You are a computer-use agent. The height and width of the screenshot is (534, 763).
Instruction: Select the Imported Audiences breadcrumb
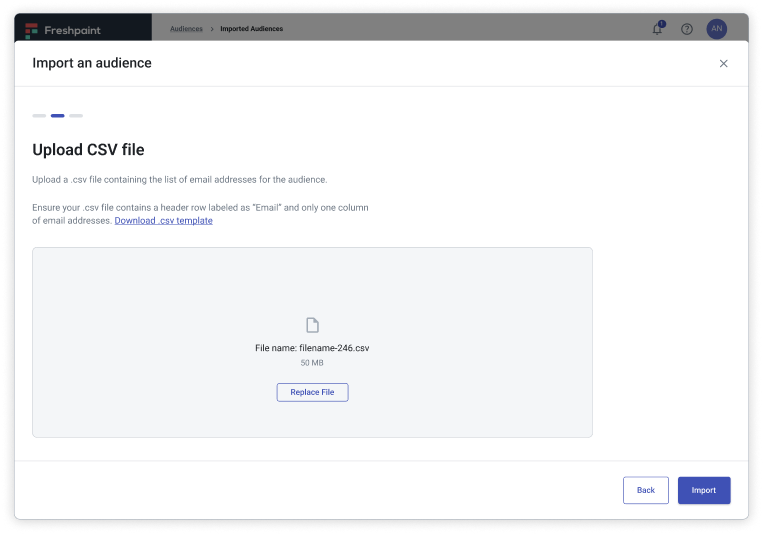tap(251, 29)
